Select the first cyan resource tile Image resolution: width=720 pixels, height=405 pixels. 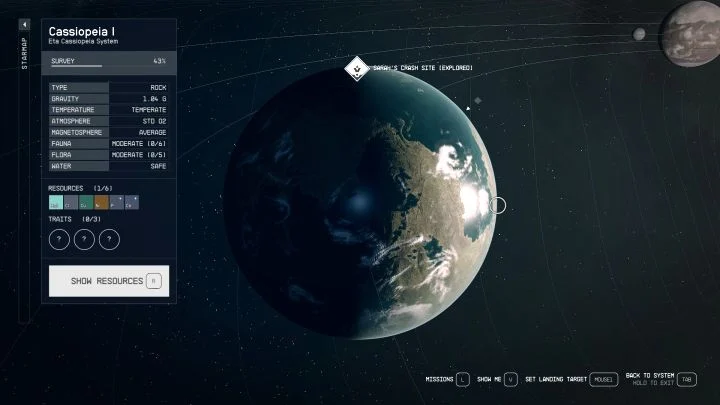click(56, 203)
